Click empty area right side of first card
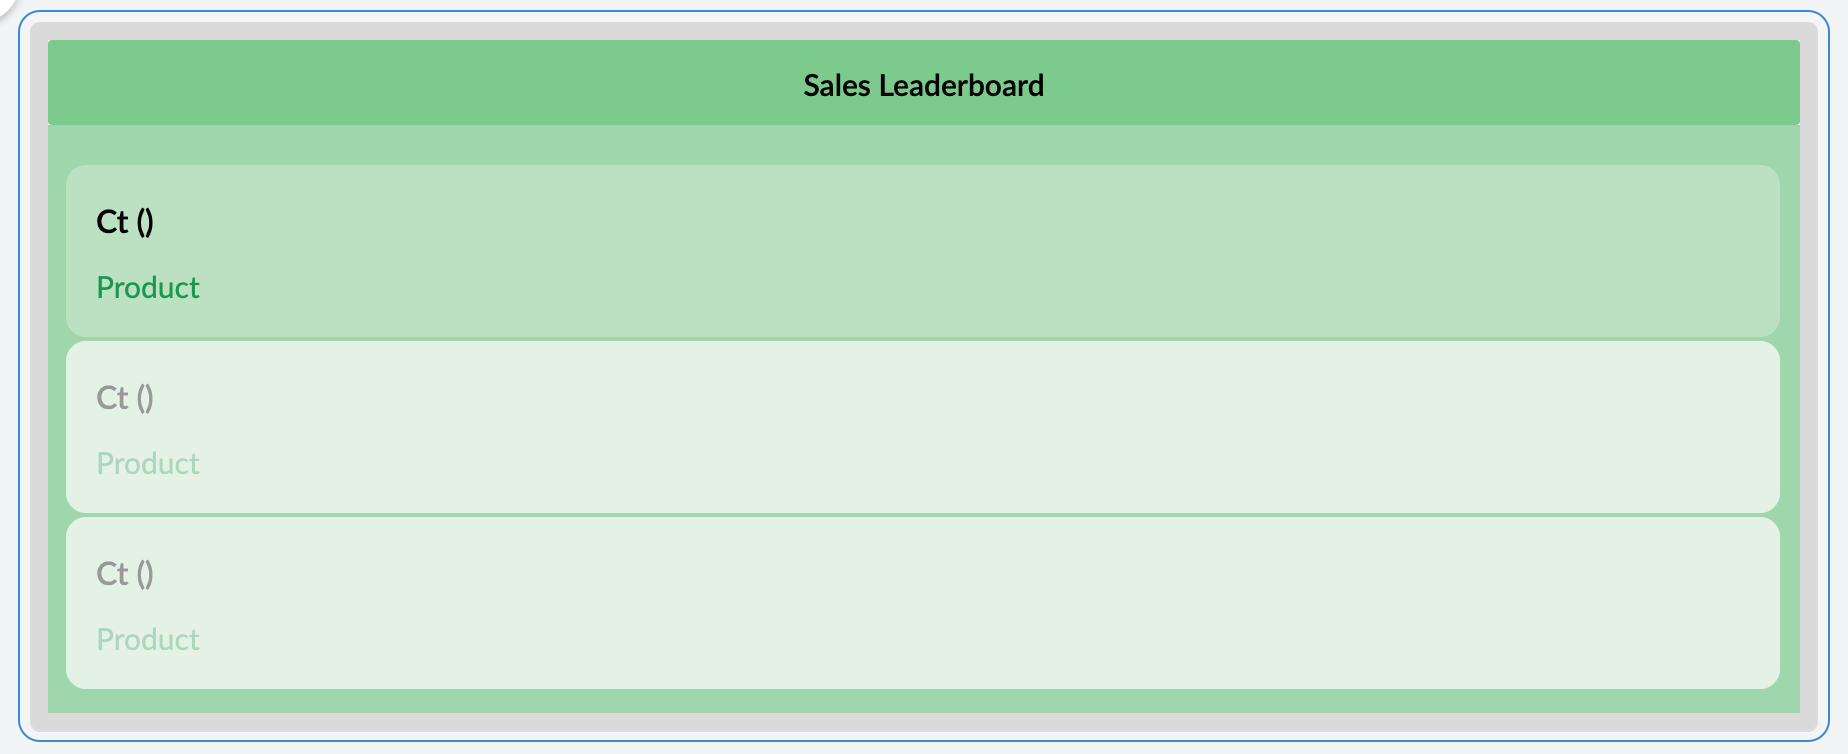 (x=1500, y=250)
